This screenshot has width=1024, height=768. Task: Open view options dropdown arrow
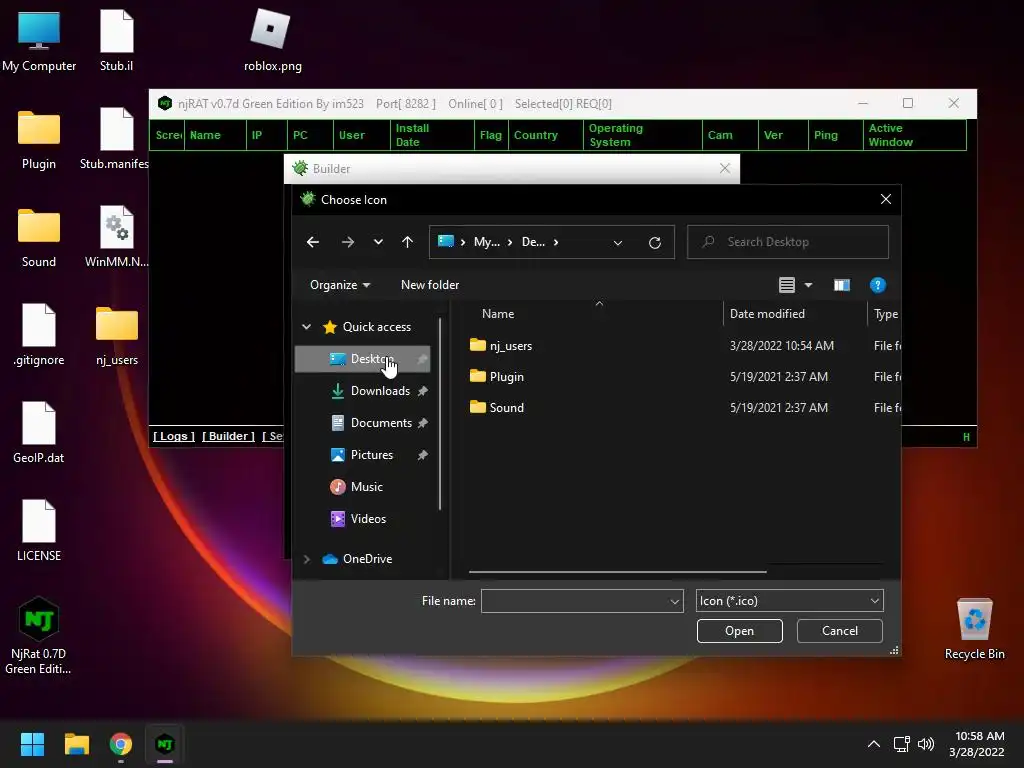(808, 285)
